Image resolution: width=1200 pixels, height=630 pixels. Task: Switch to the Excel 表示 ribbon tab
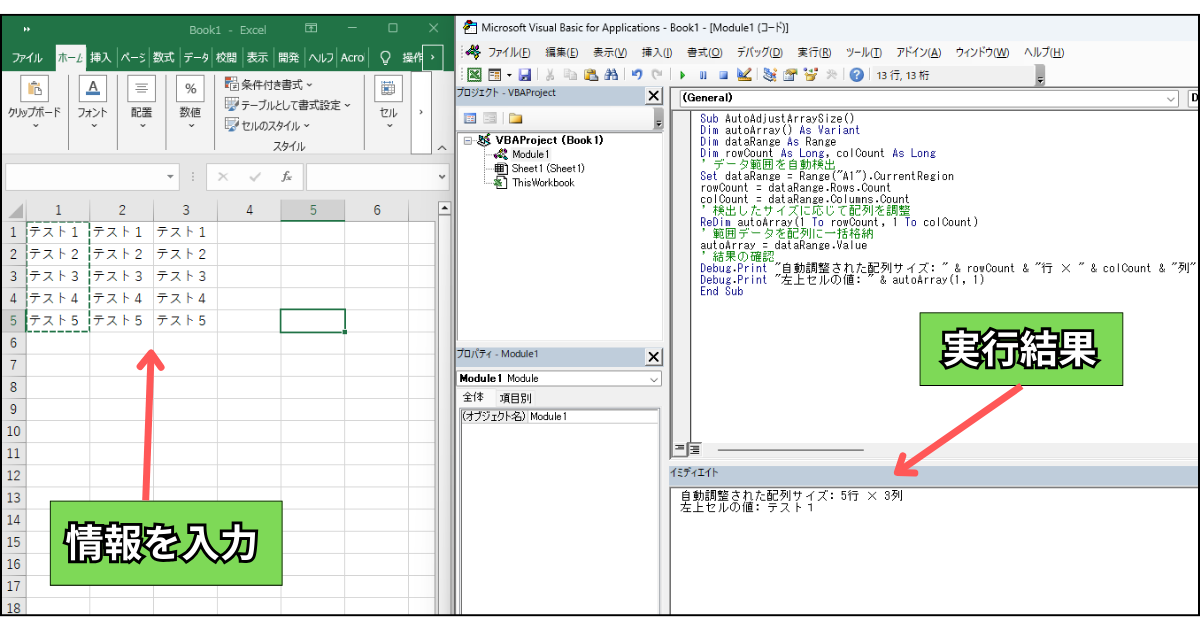click(257, 58)
